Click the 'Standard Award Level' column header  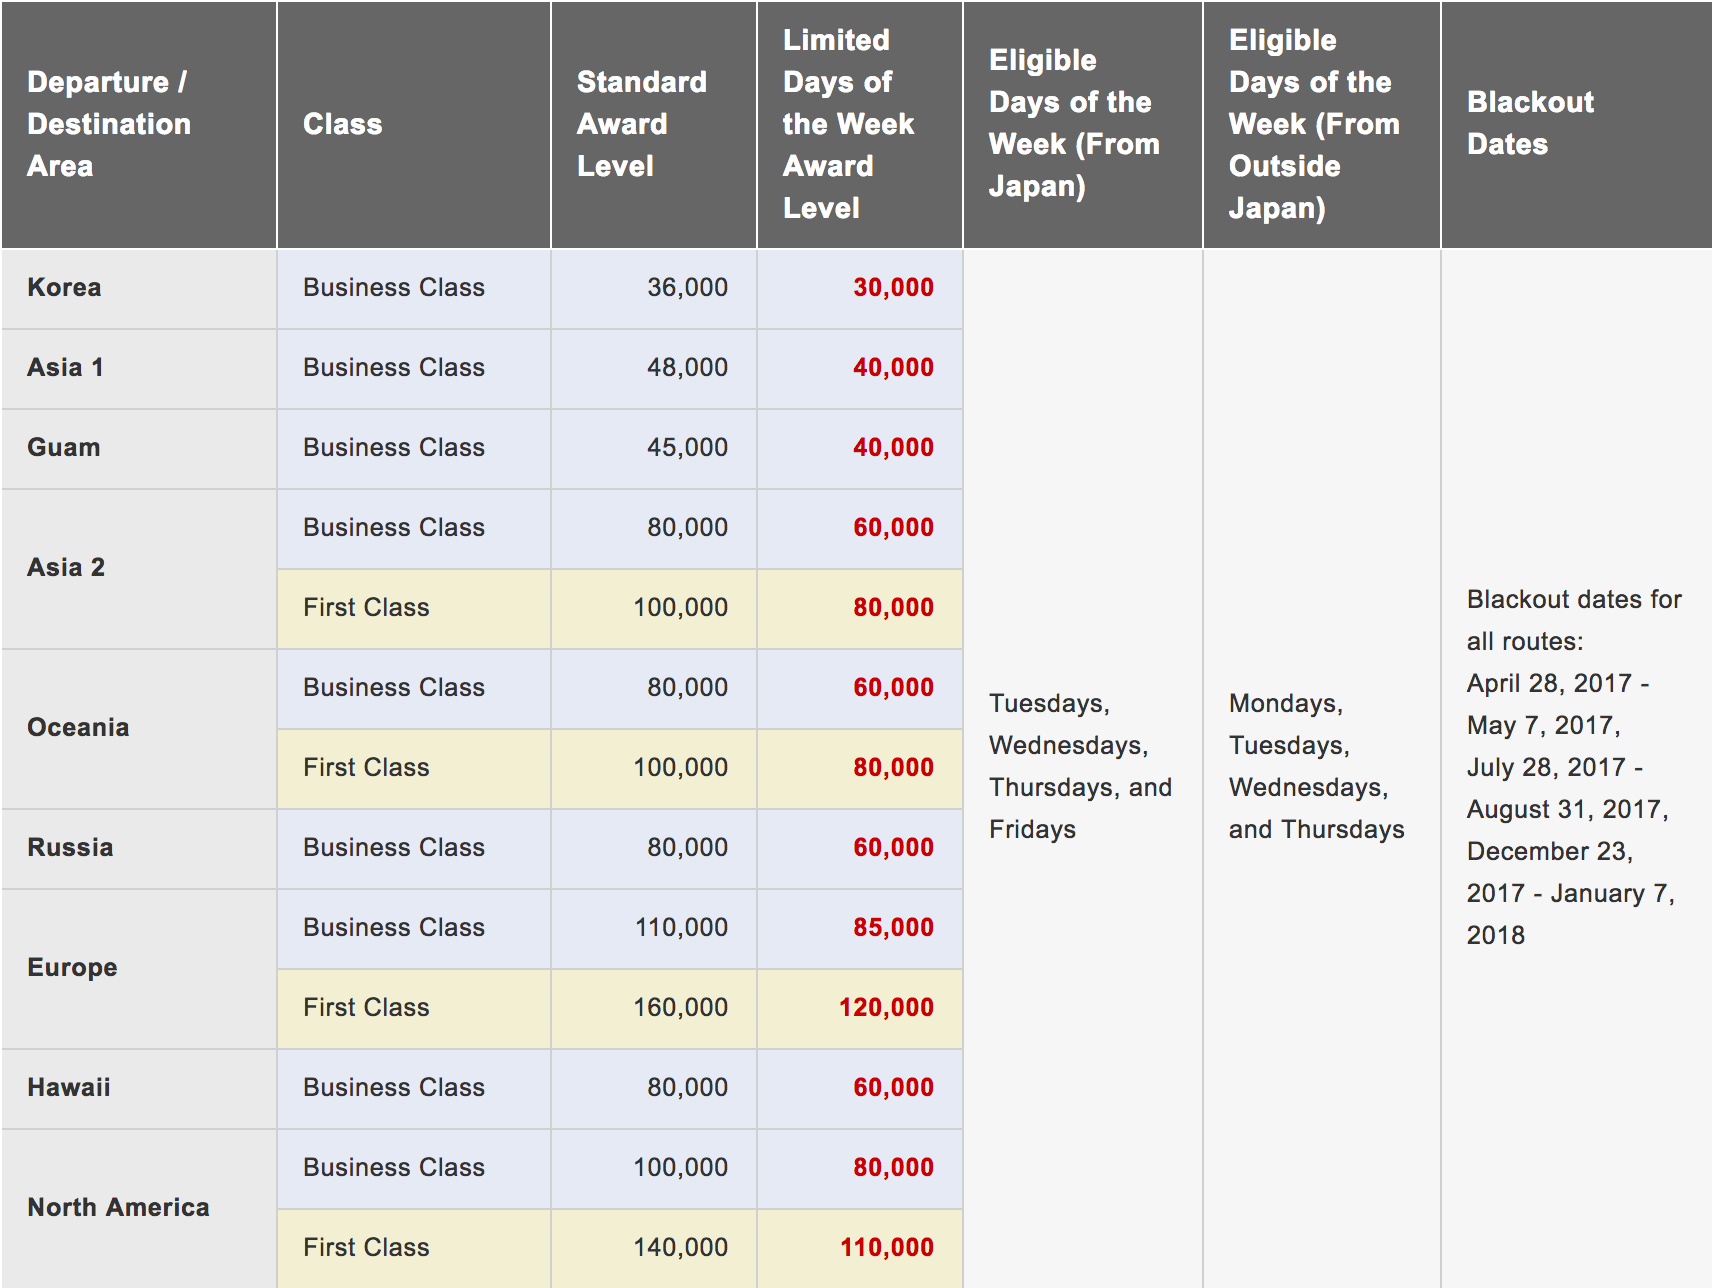[654, 124]
